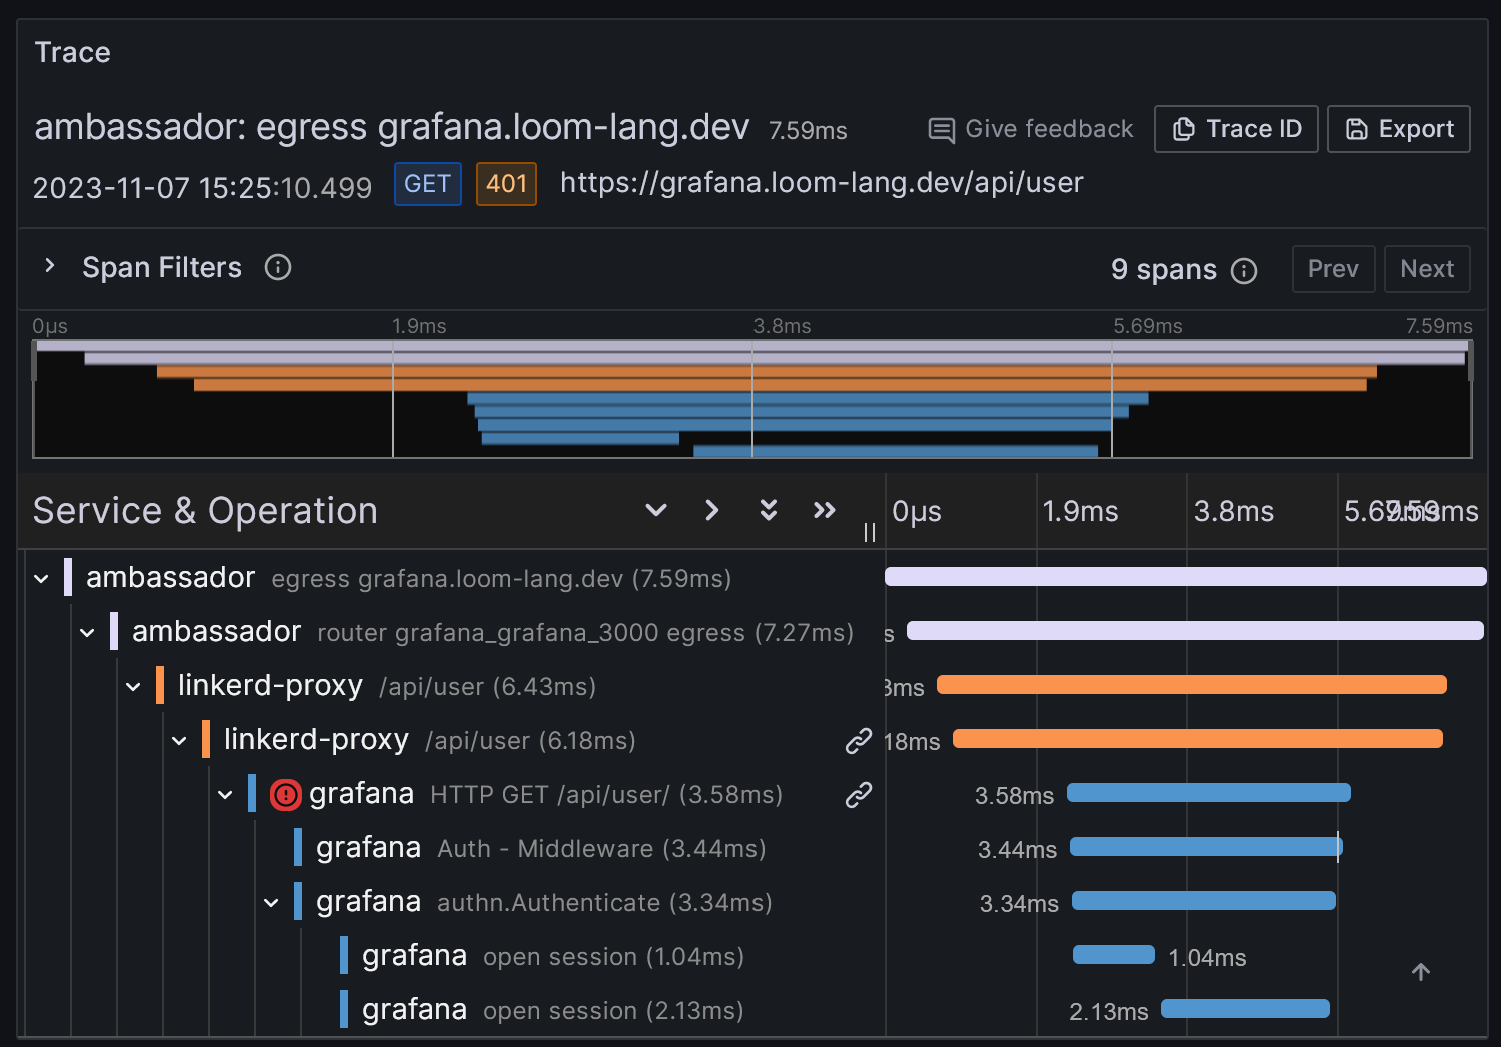Viewport: 1502px width, 1048px height.
Task: Click the red error icon on grafana HTTP GET
Action: 284,794
